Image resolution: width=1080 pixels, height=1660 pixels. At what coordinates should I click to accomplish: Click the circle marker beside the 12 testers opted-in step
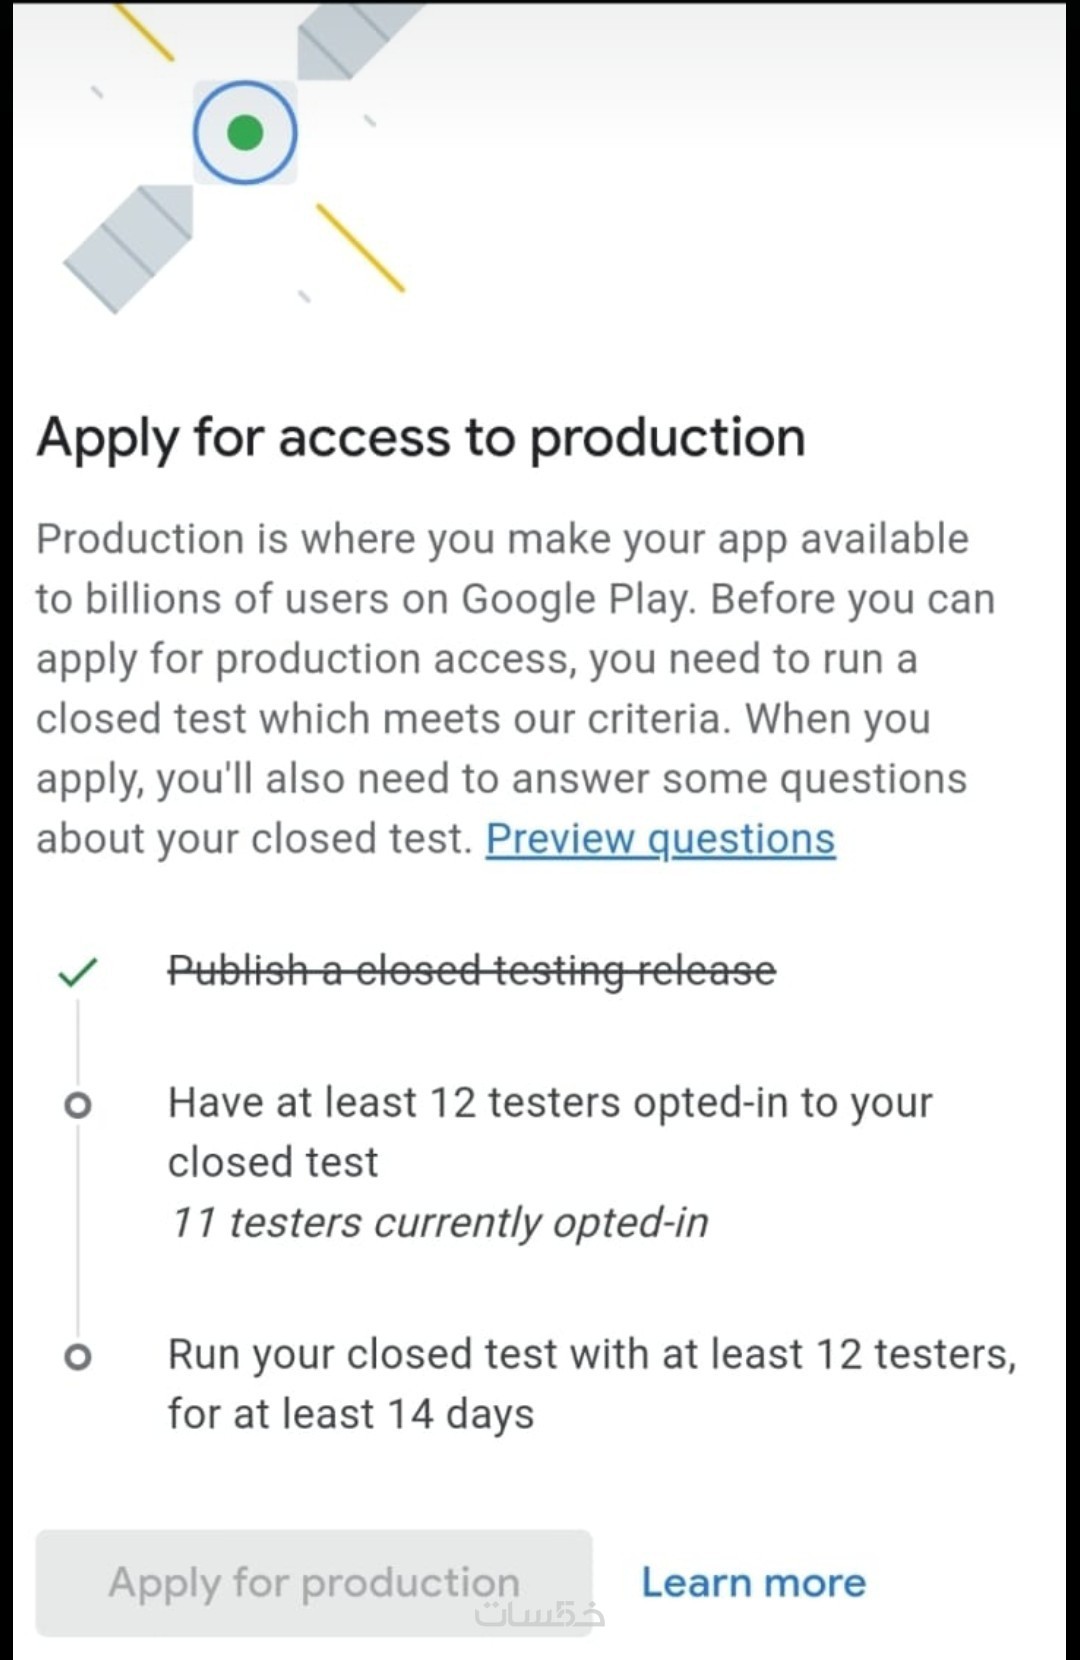77,1105
